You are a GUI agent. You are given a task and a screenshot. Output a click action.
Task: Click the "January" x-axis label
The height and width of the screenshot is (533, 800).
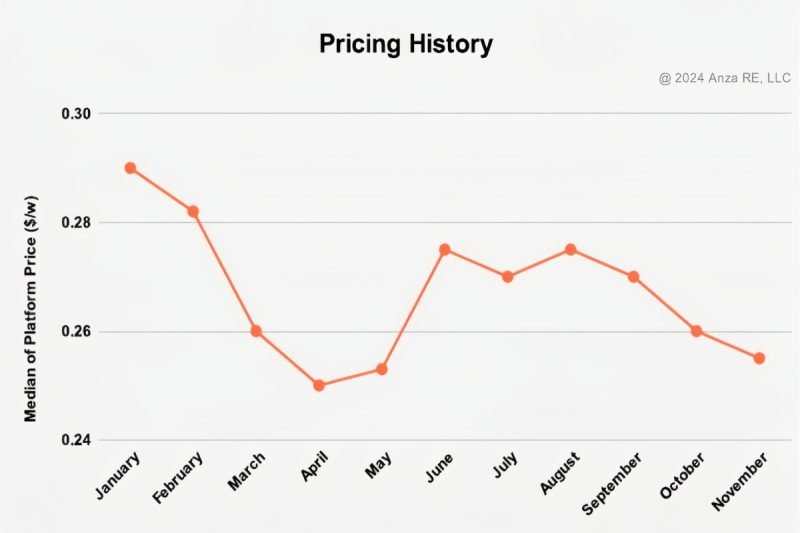click(118, 476)
